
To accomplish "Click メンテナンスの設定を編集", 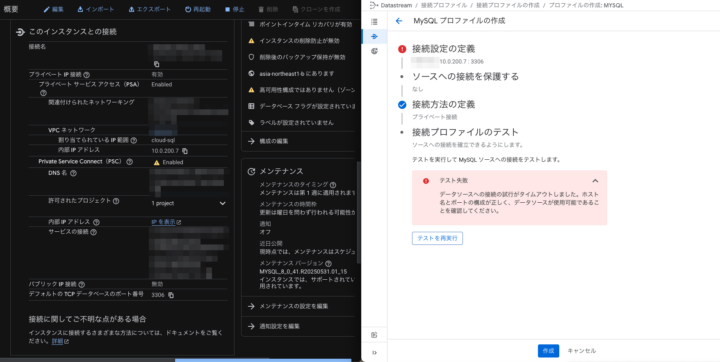I will pyautogui.click(x=288, y=306).
